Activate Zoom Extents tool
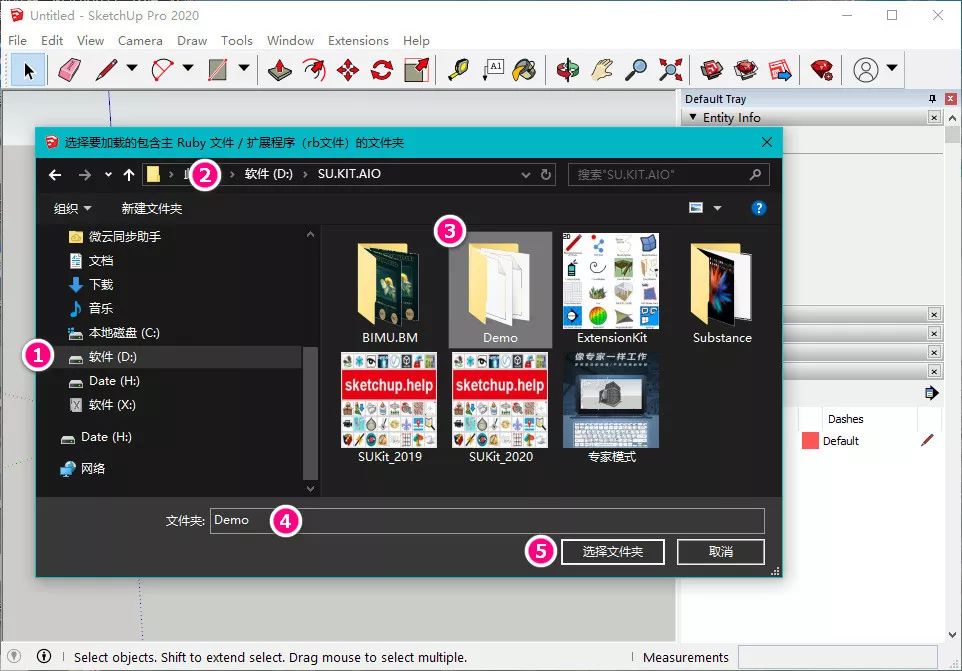 click(x=671, y=70)
